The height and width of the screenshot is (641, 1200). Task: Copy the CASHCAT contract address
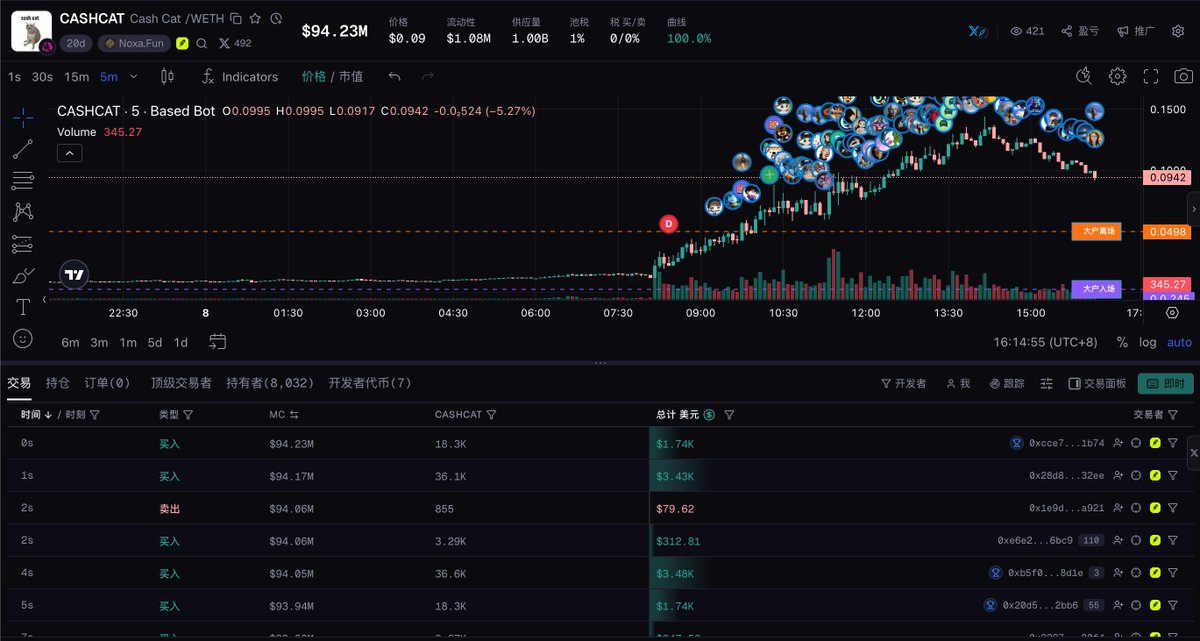236,18
